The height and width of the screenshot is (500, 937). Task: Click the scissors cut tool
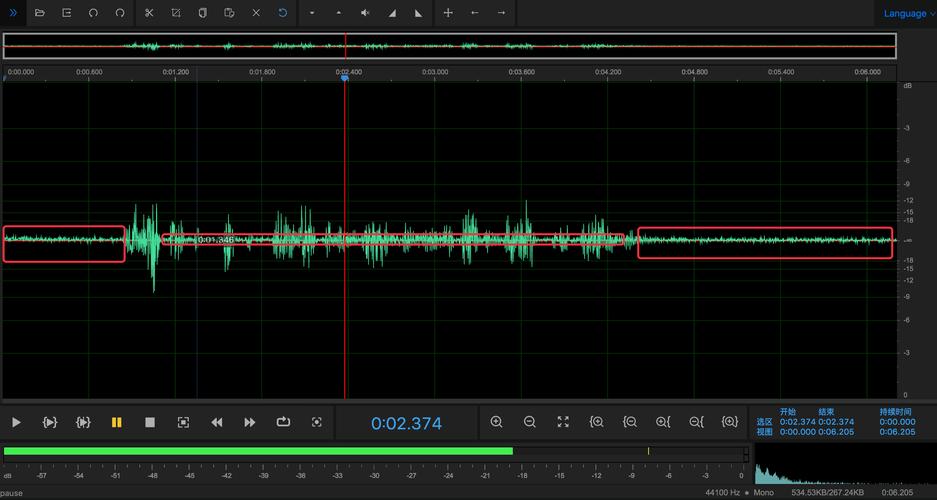[148, 13]
